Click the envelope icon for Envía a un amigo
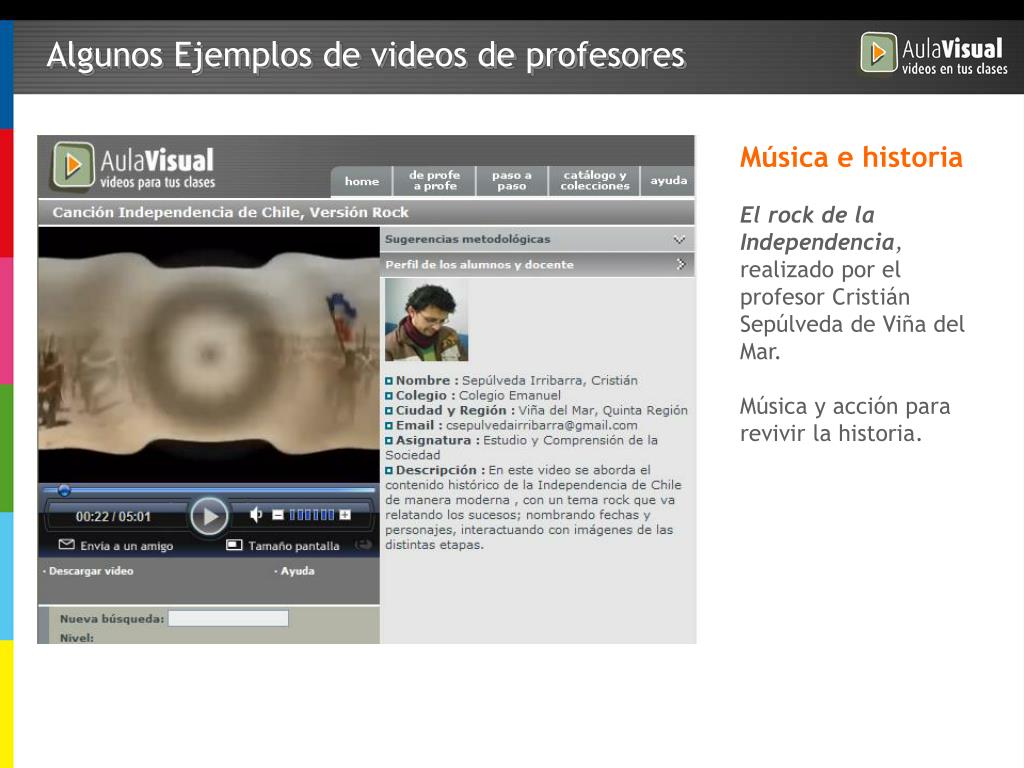This screenshot has height=768, width=1024. click(67, 544)
